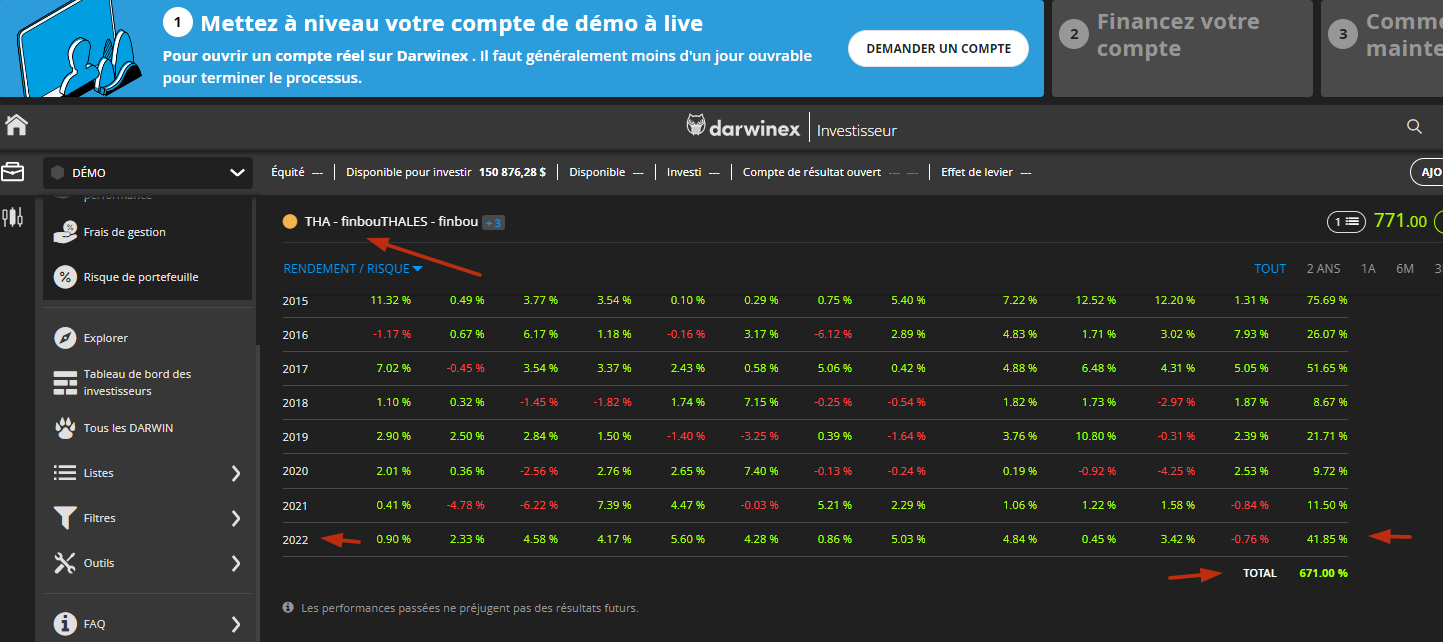The image size is (1443, 642).
Task: Expand the Outils submenu chevron
Action: coord(236,563)
